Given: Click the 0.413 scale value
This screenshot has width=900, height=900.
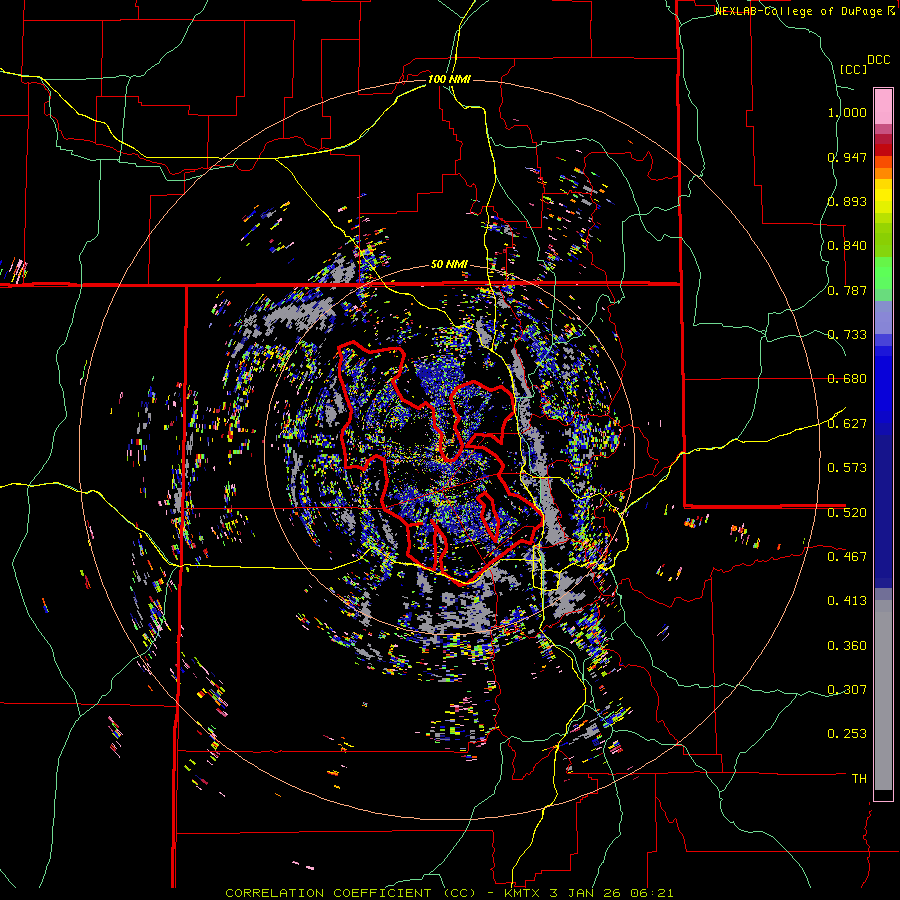Looking at the screenshot, I should coord(847,601).
